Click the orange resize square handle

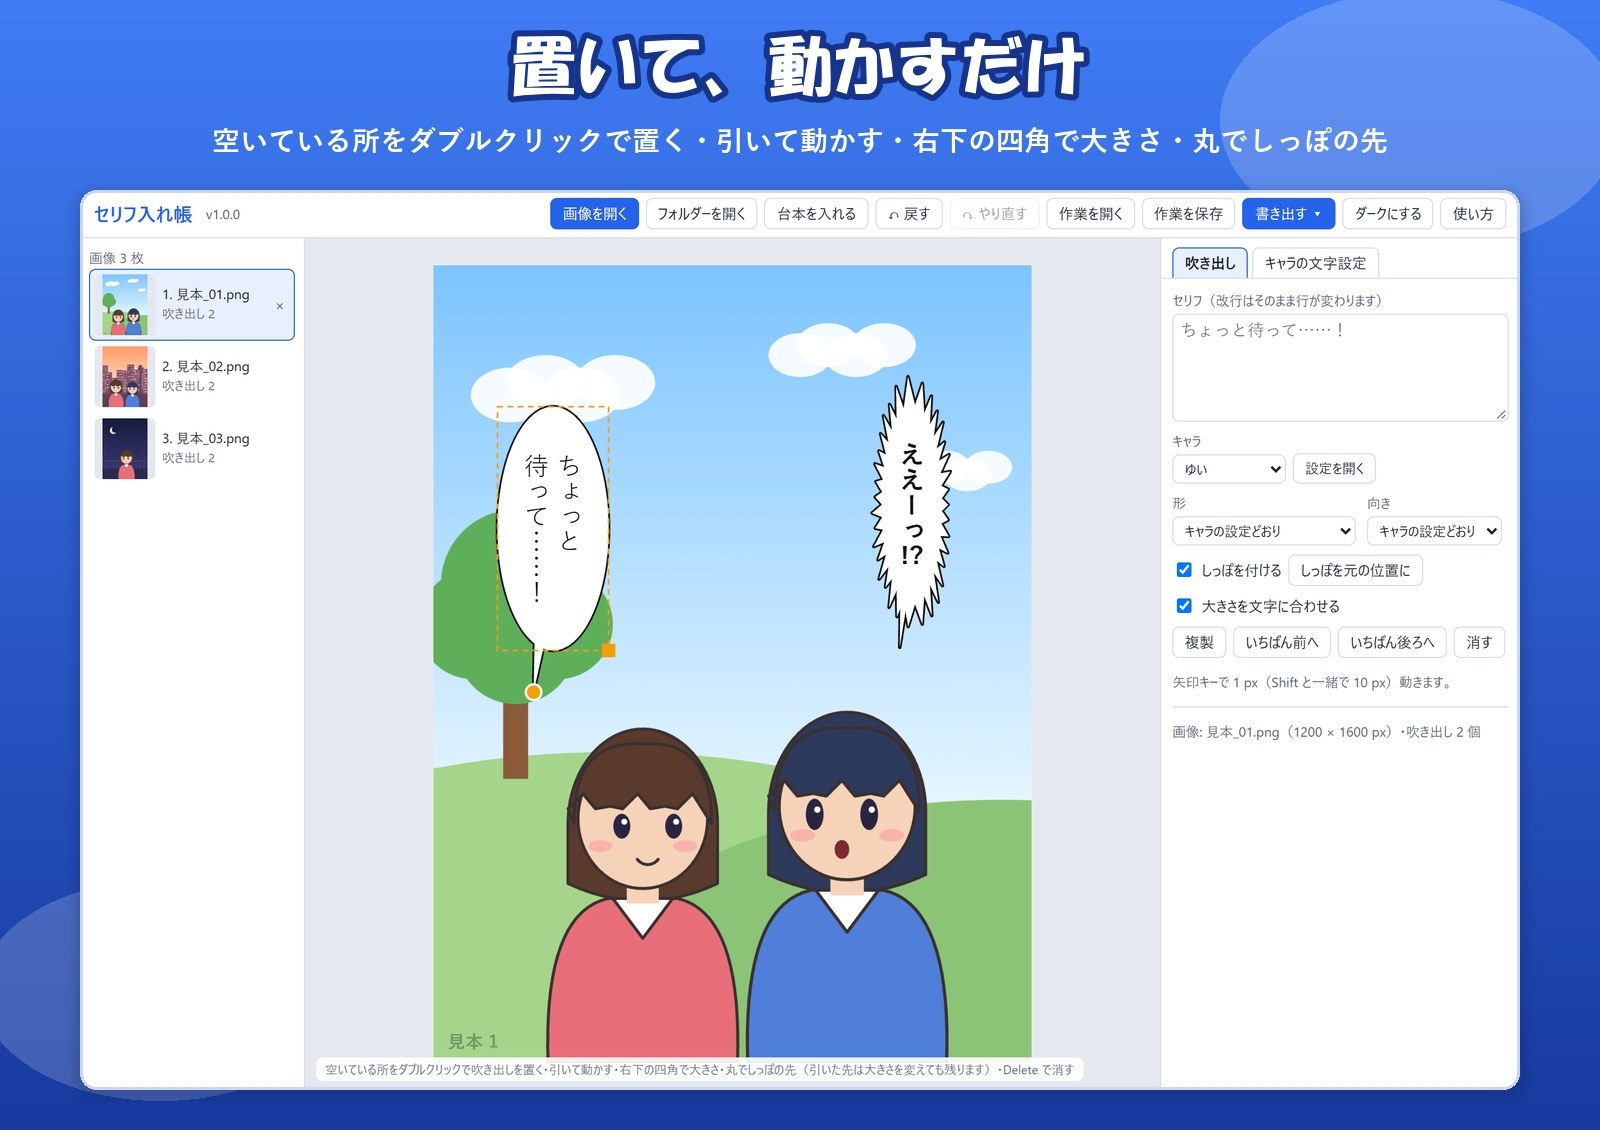coord(608,651)
